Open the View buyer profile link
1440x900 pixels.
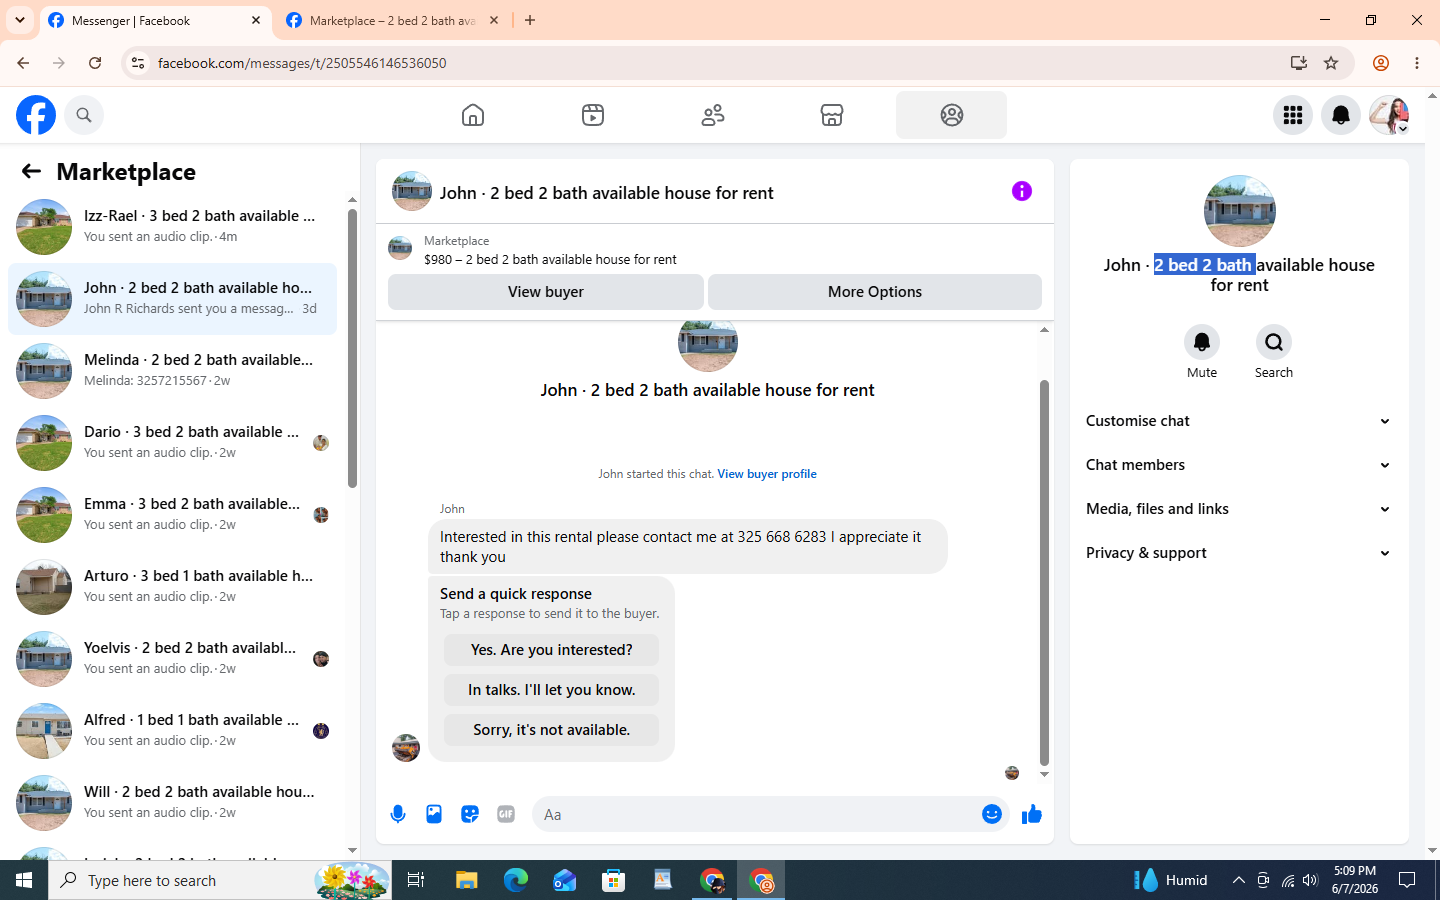(767, 474)
